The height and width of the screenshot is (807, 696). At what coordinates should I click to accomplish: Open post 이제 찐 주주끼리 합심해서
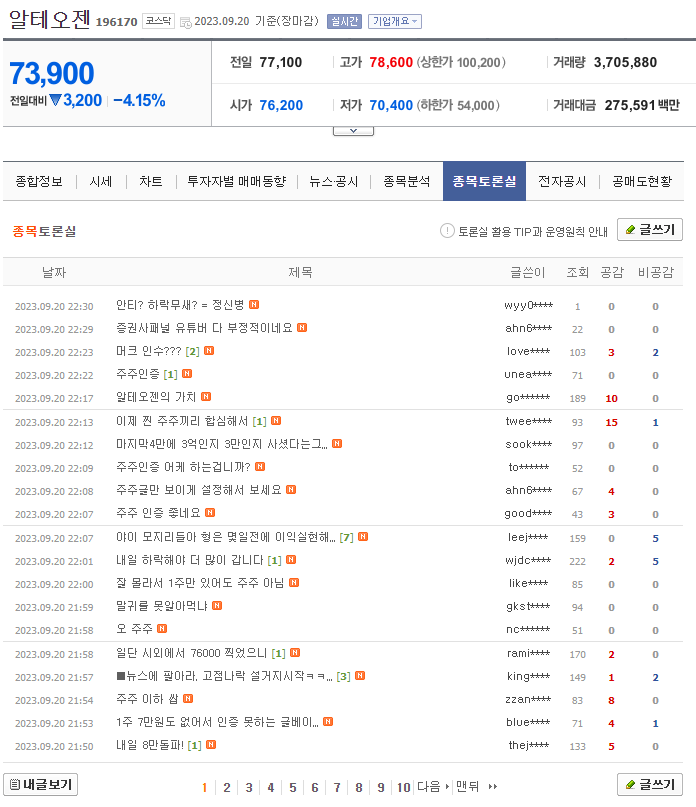182,421
